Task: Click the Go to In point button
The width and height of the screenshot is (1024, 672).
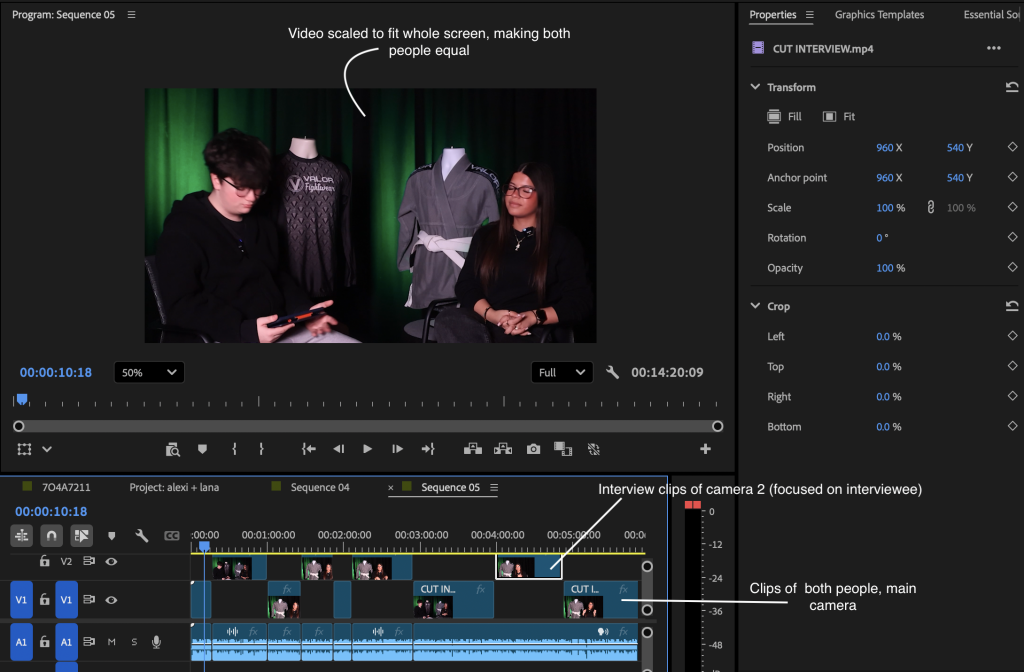Action: click(x=309, y=450)
